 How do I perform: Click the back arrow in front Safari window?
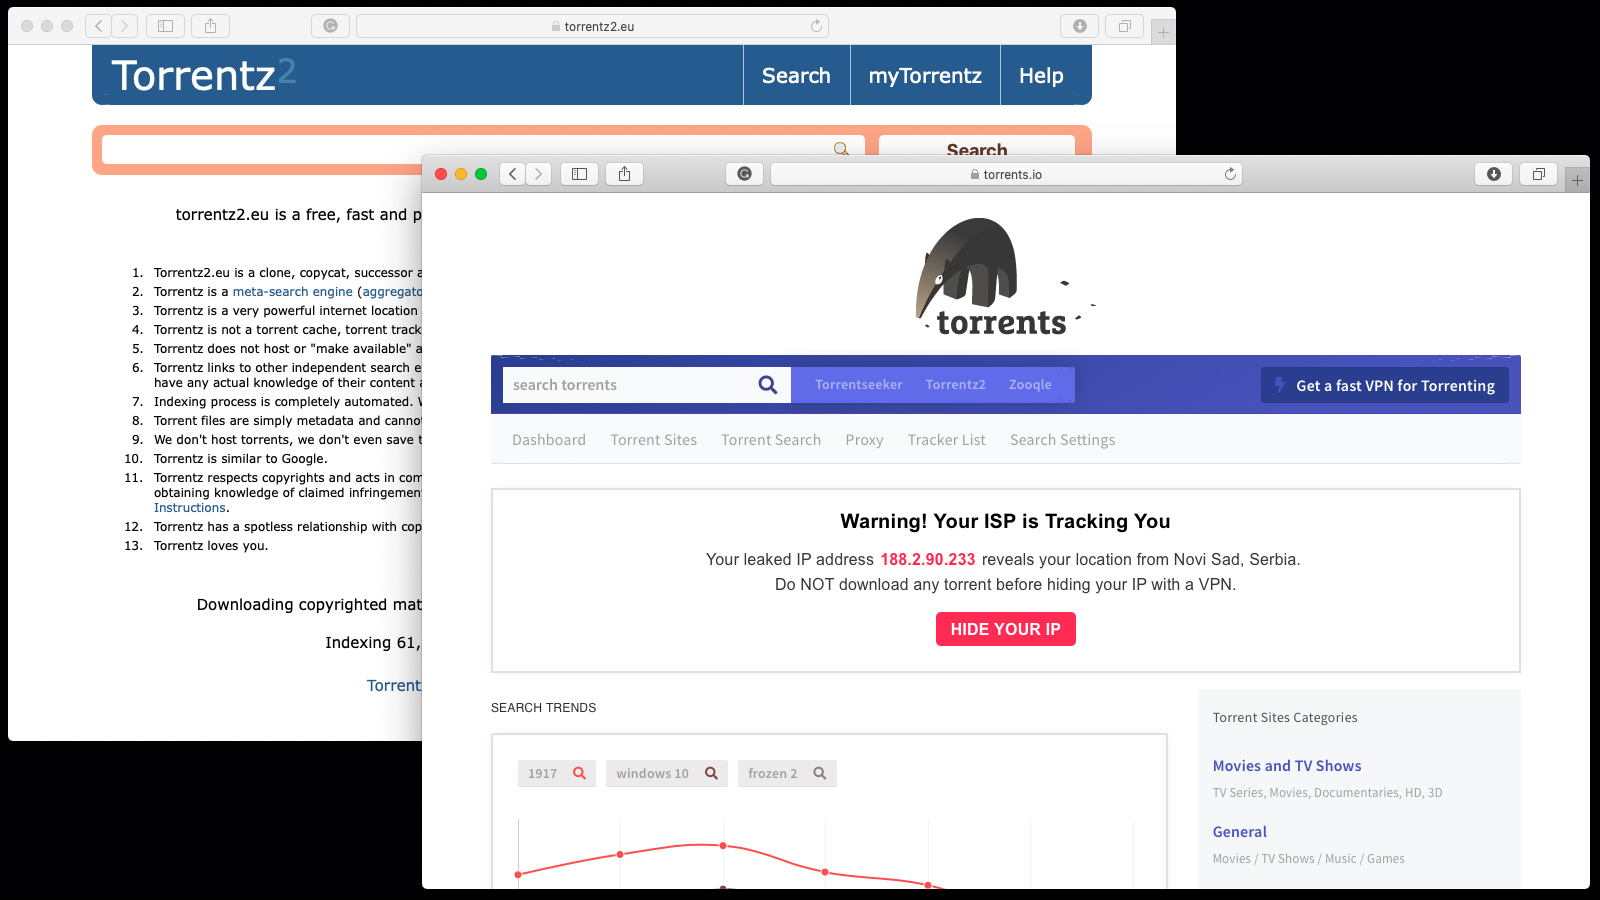point(513,174)
